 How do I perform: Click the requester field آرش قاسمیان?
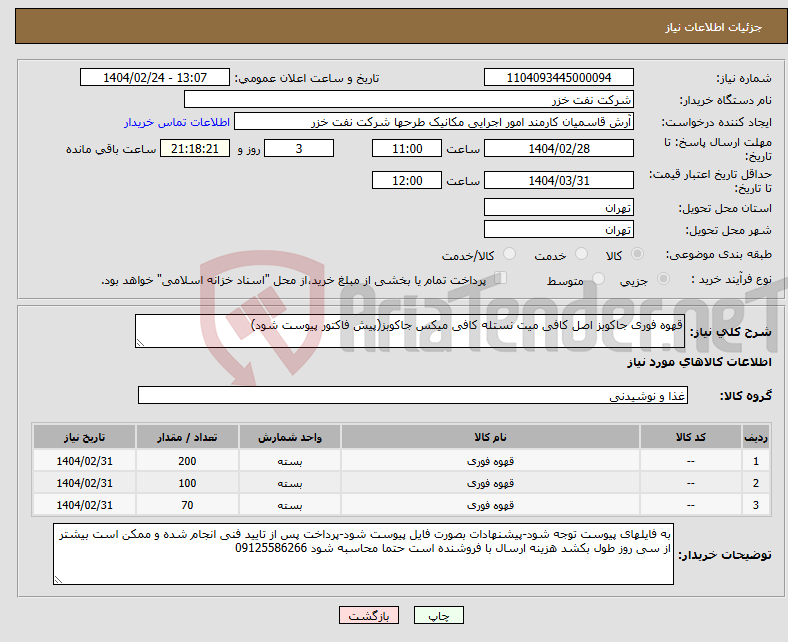[434, 122]
